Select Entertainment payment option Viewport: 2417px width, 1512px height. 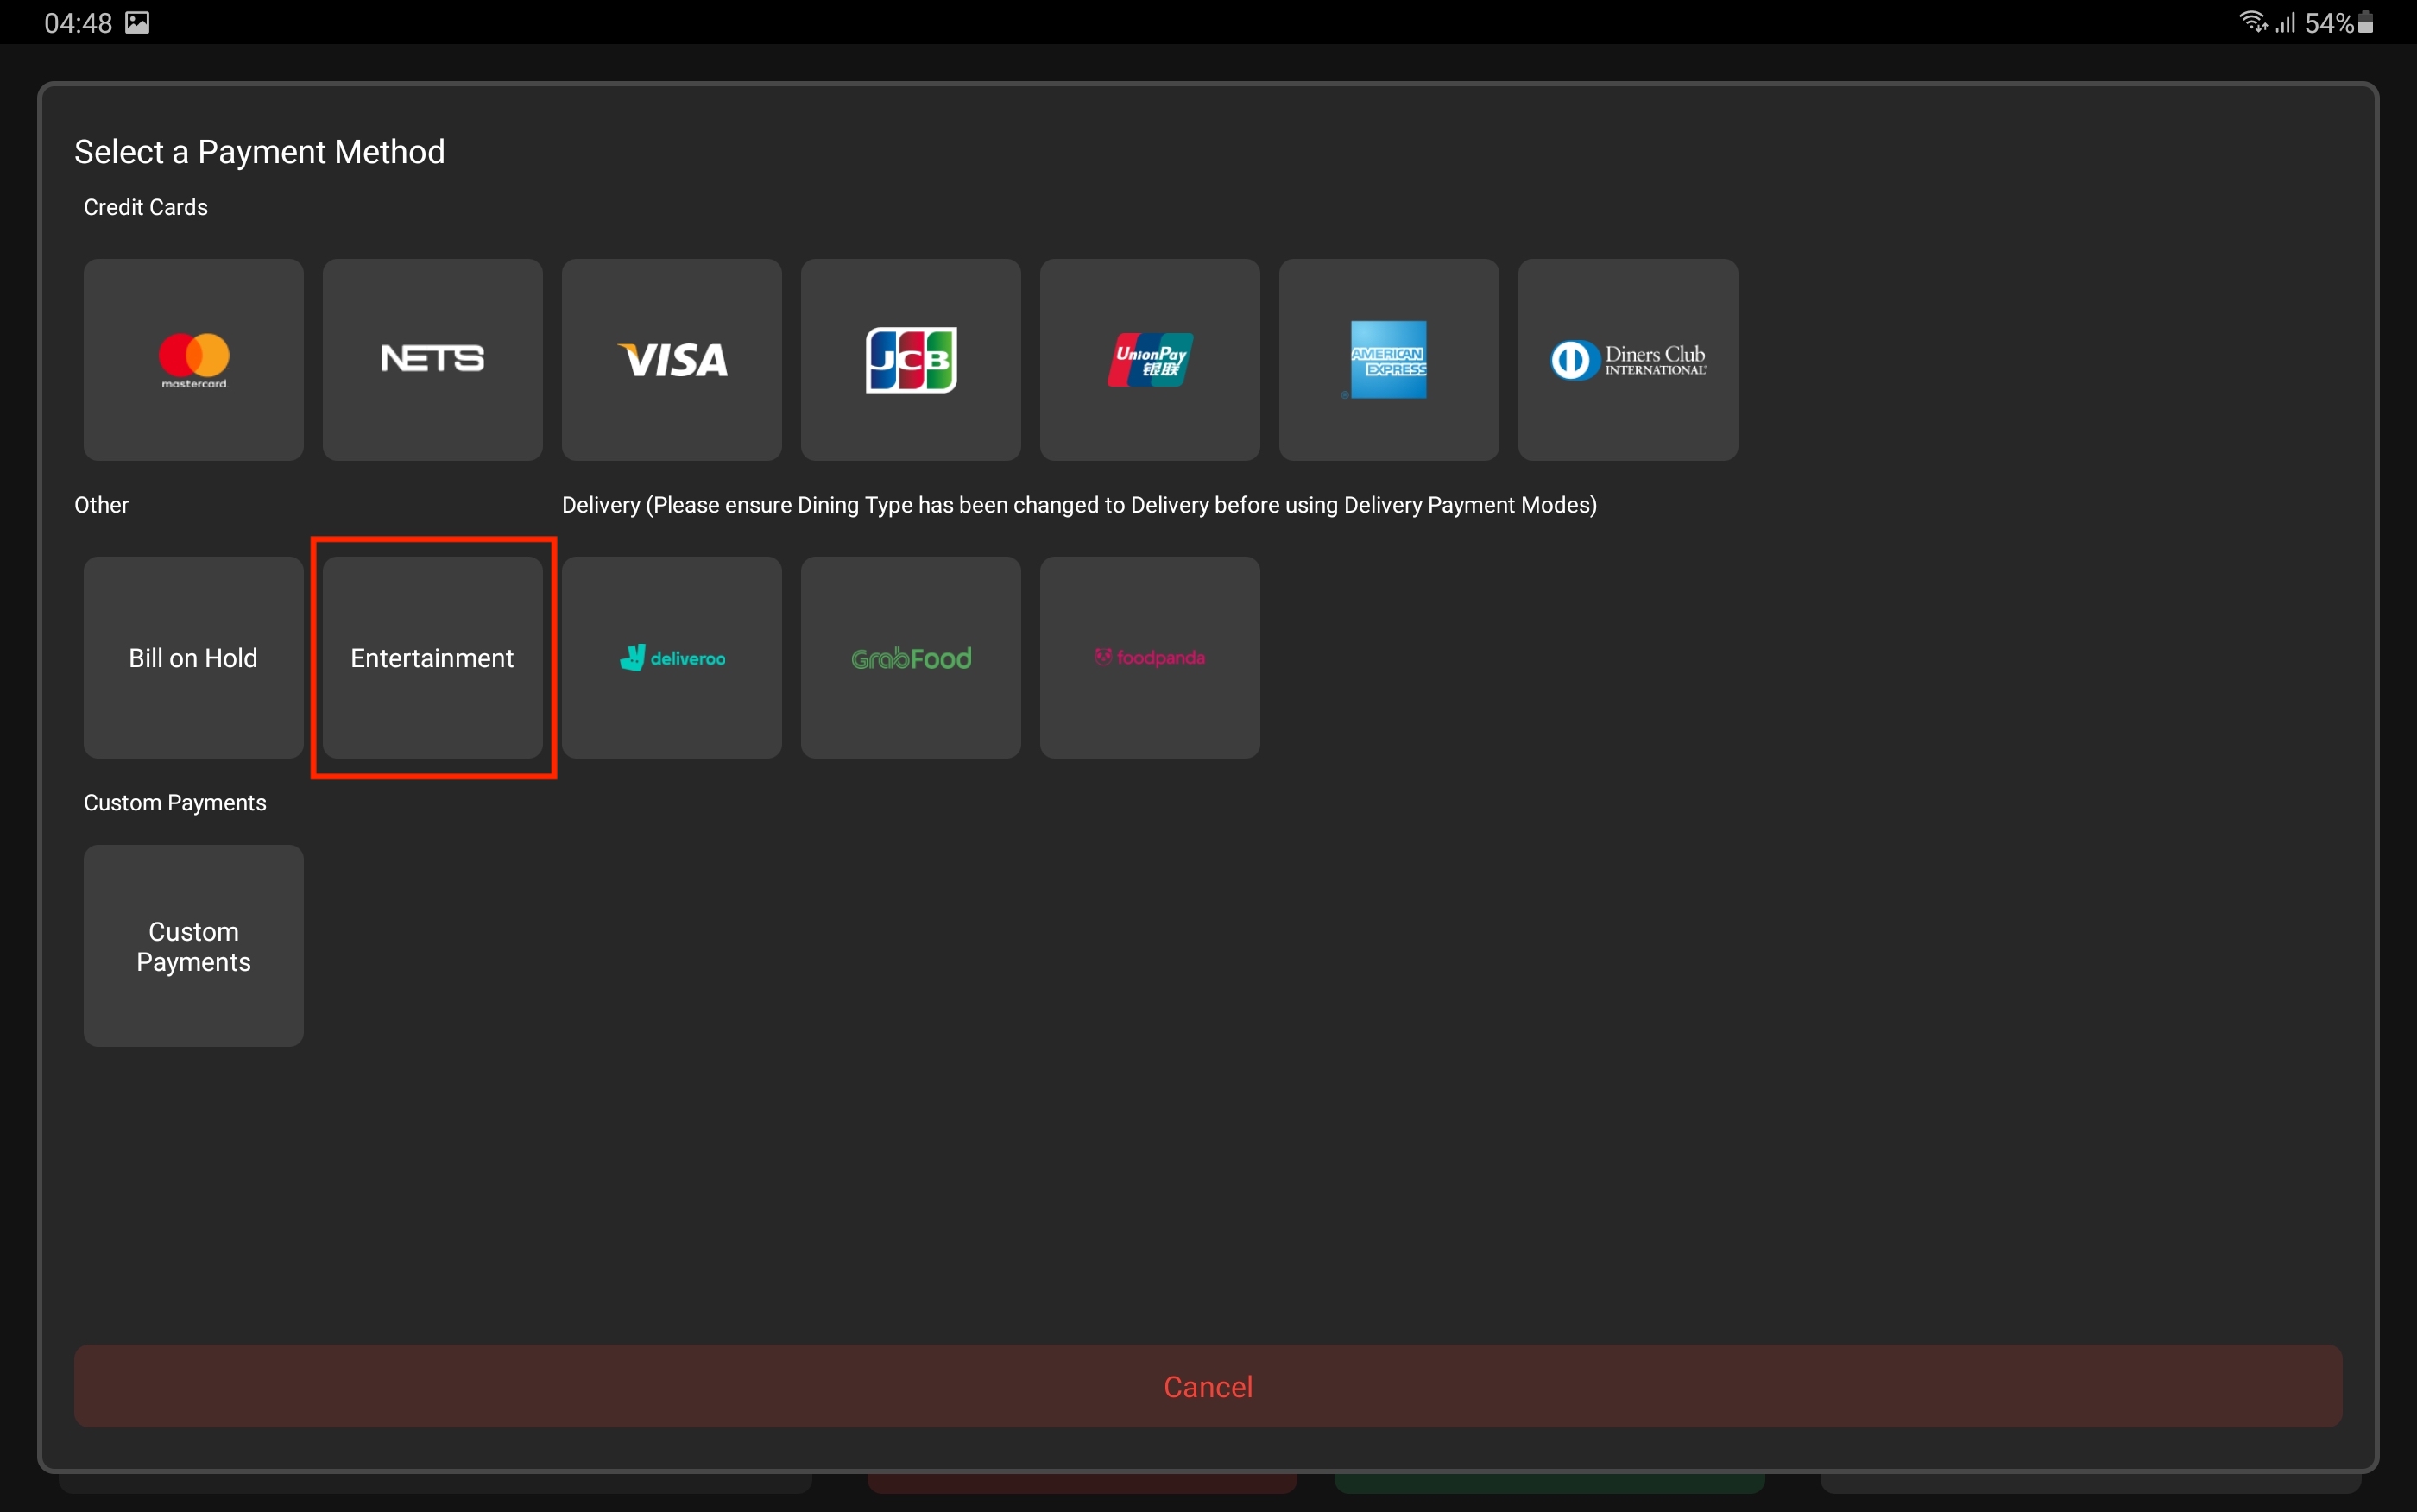[432, 658]
